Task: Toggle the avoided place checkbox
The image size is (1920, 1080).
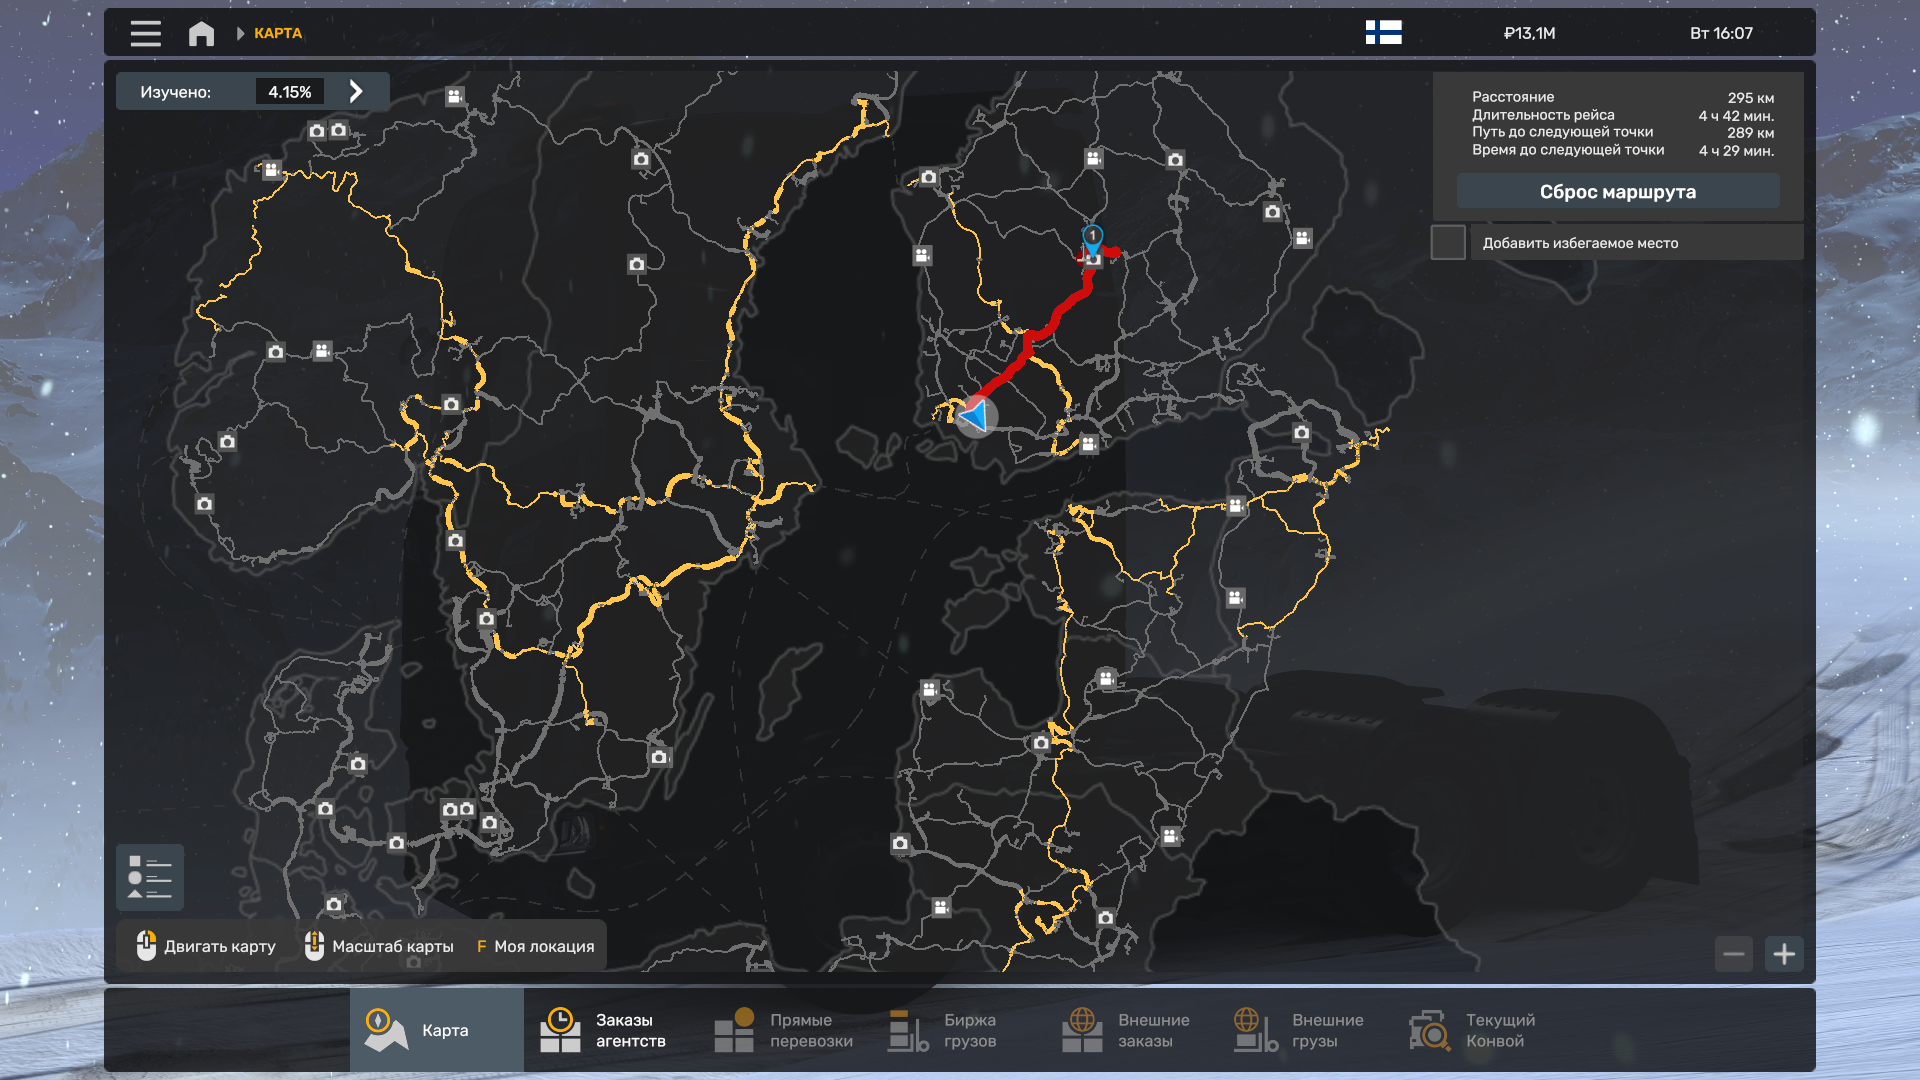Action: 1447,242
